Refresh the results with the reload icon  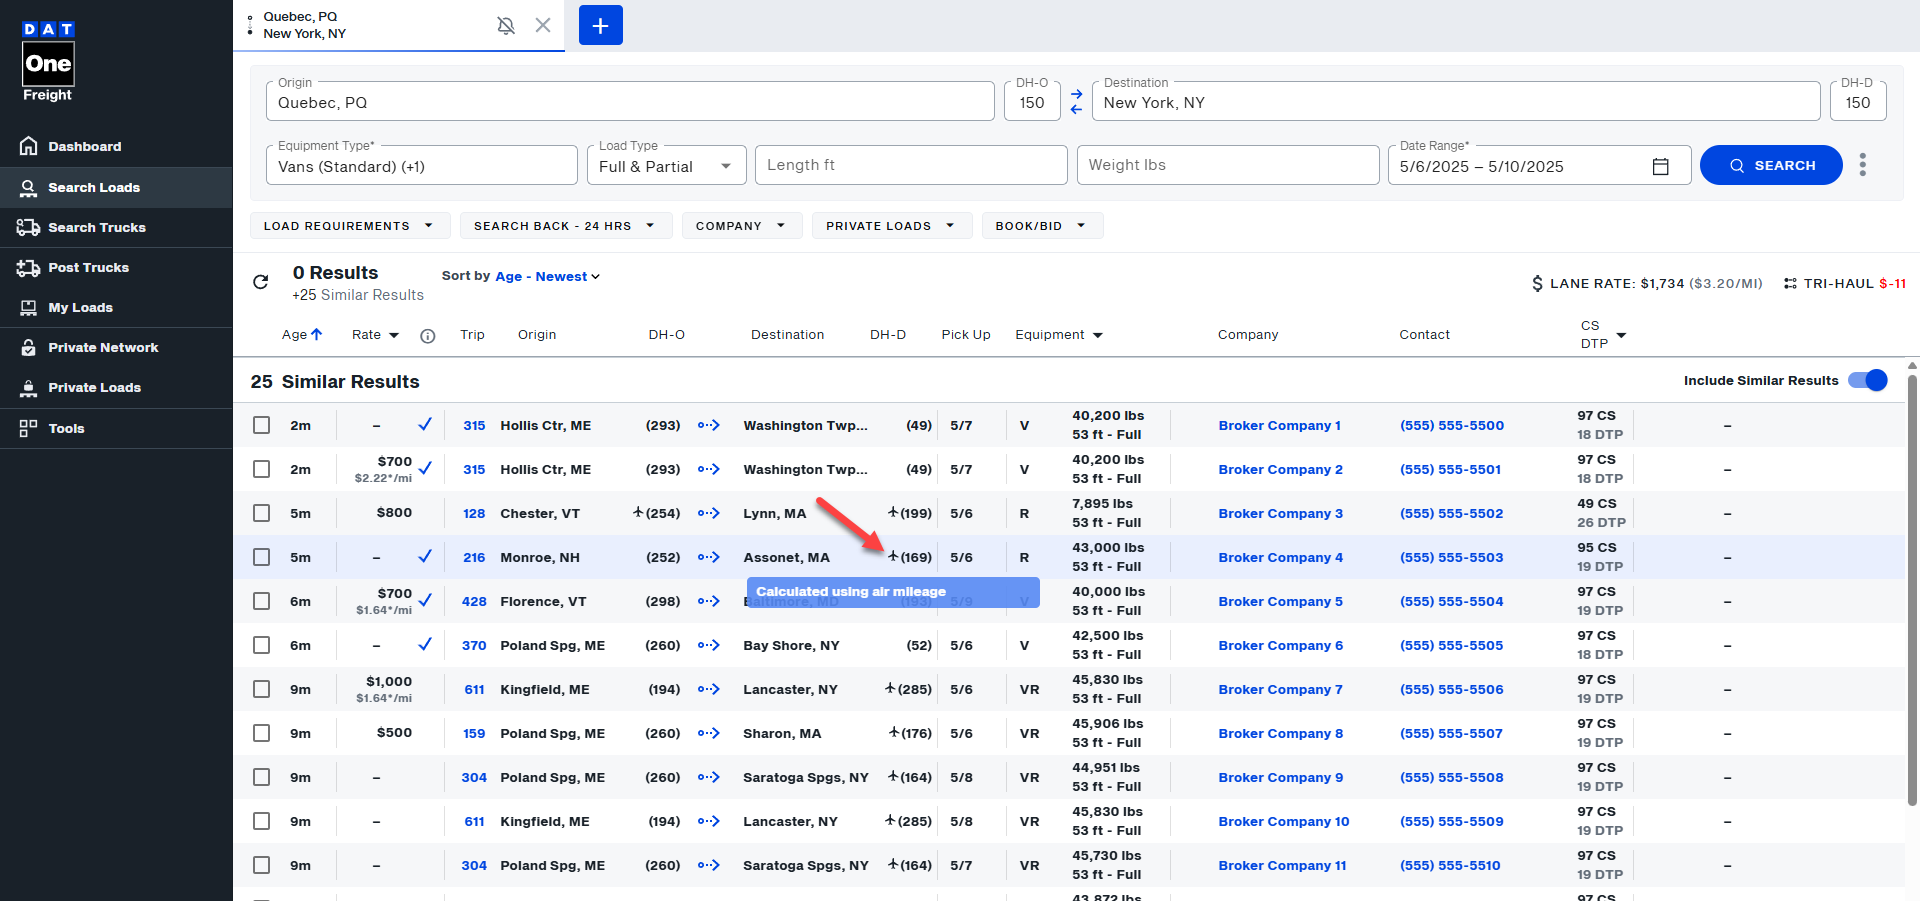pos(261,282)
